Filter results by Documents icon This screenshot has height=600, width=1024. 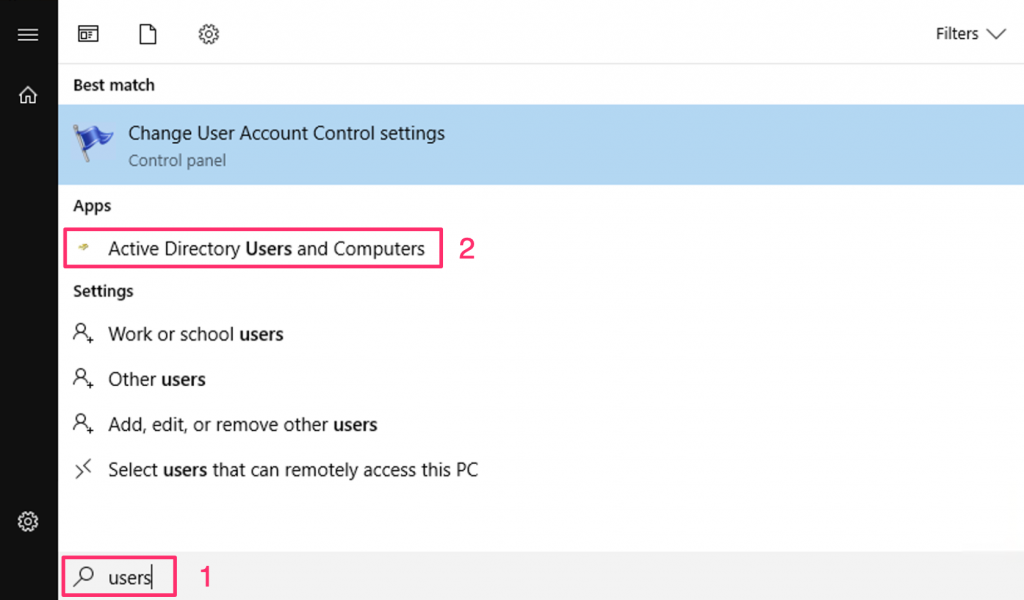coord(148,34)
